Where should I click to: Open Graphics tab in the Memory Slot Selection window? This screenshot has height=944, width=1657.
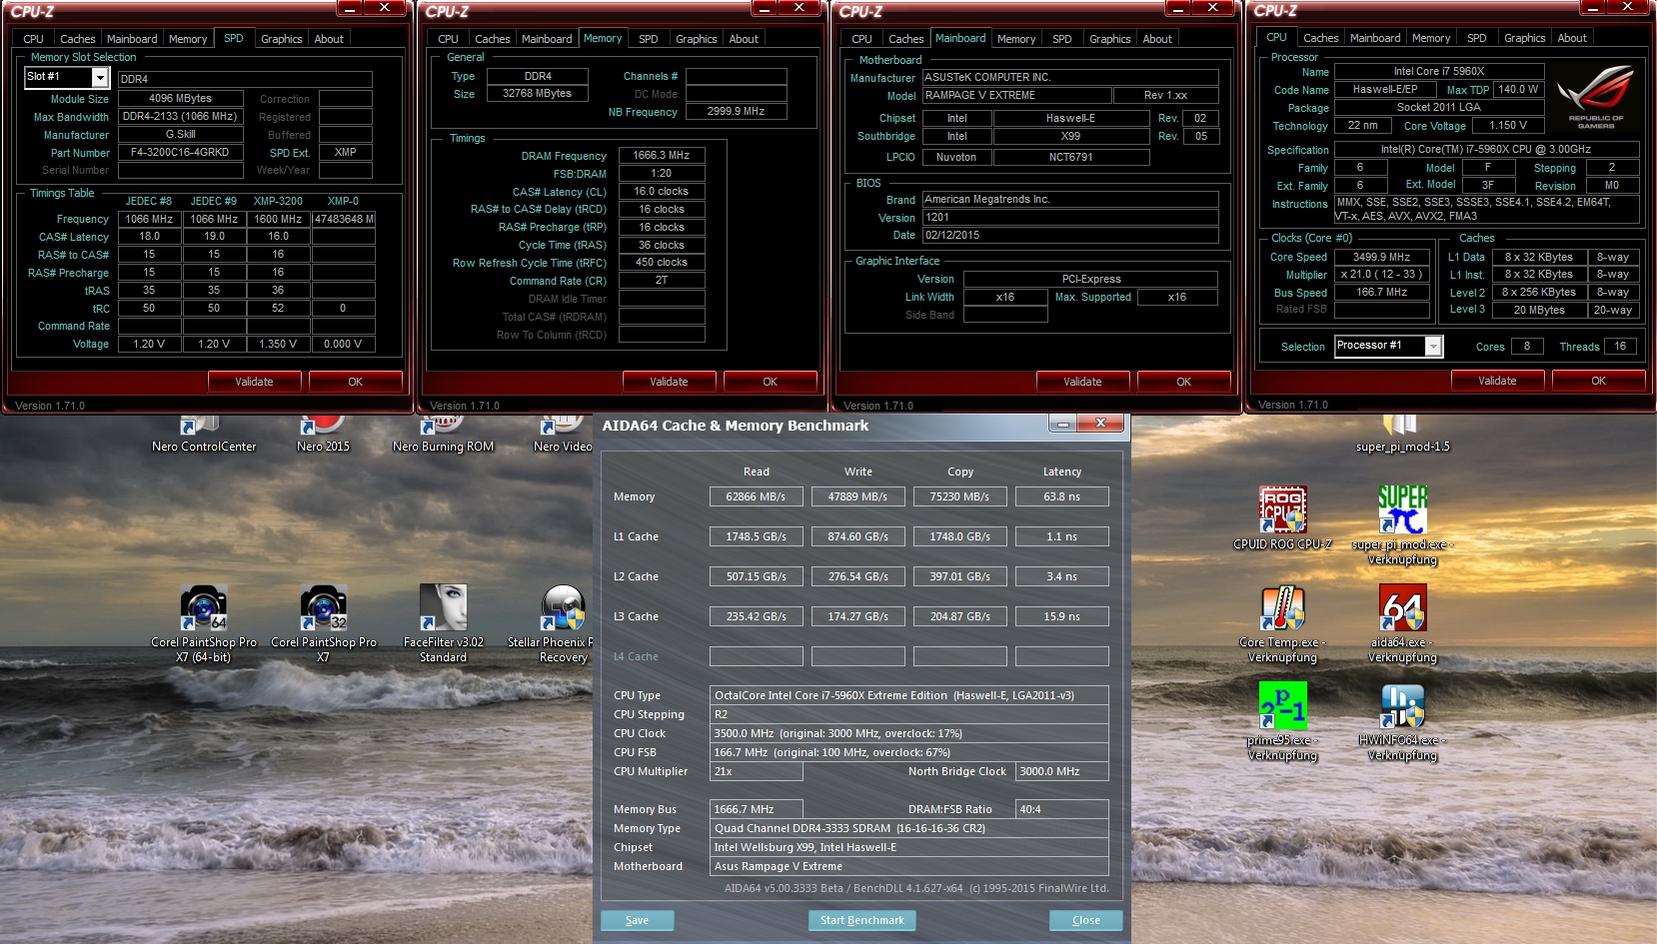[281, 39]
